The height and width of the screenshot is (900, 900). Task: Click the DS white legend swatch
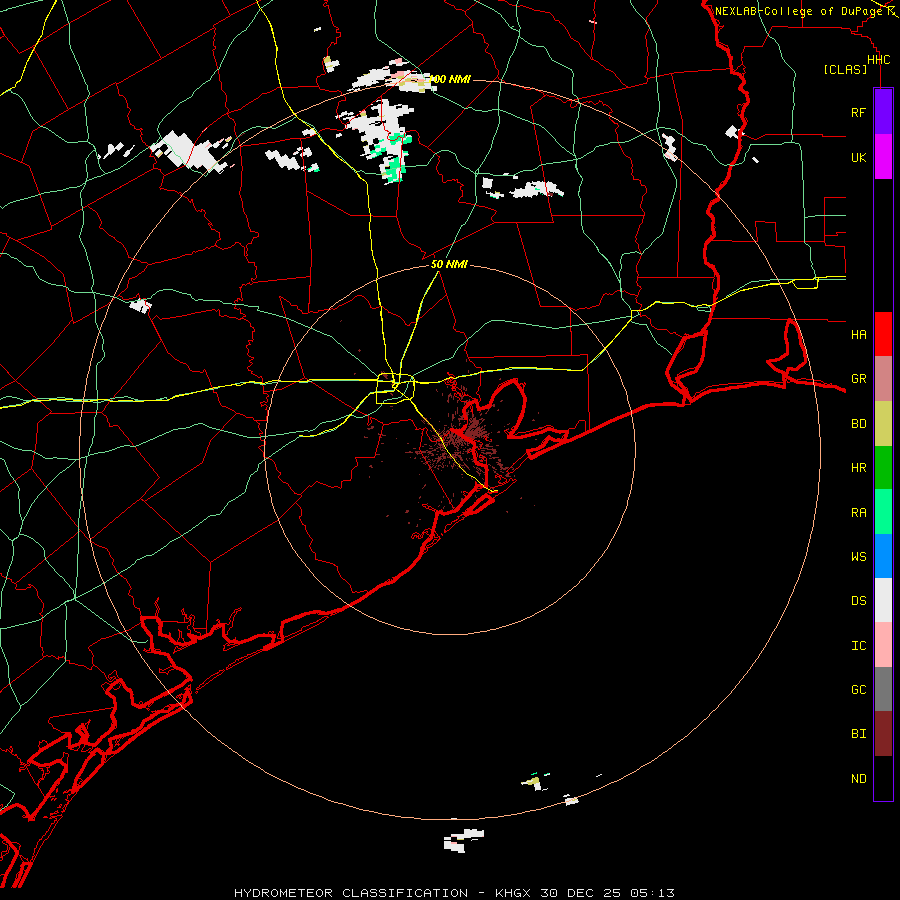883,600
